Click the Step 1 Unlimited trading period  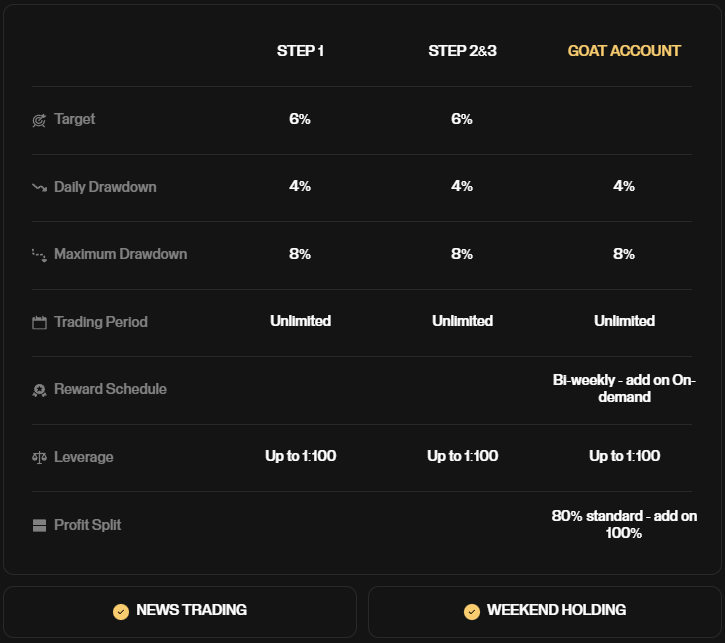[300, 321]
